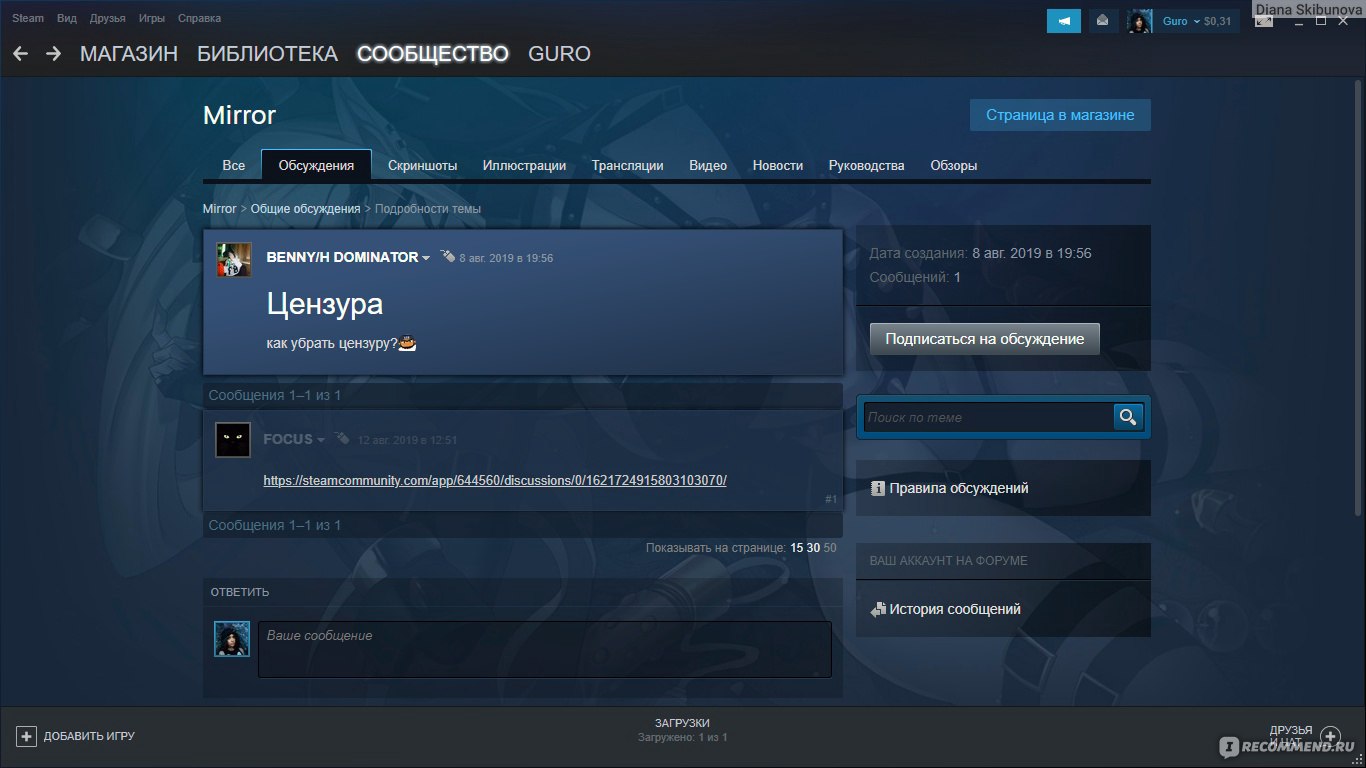Viewport: 1366px width, 768px height.
Task: Switch to the Обзоры tab
Action: 954,165
